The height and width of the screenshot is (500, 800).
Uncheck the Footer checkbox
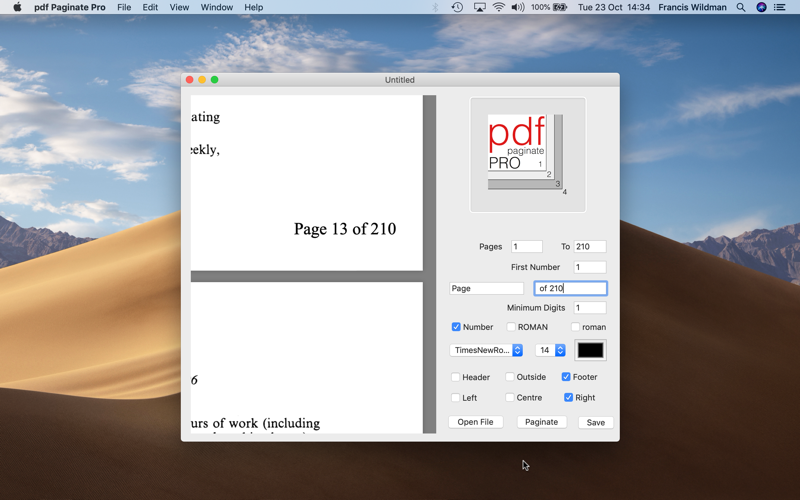click(566, 377)
